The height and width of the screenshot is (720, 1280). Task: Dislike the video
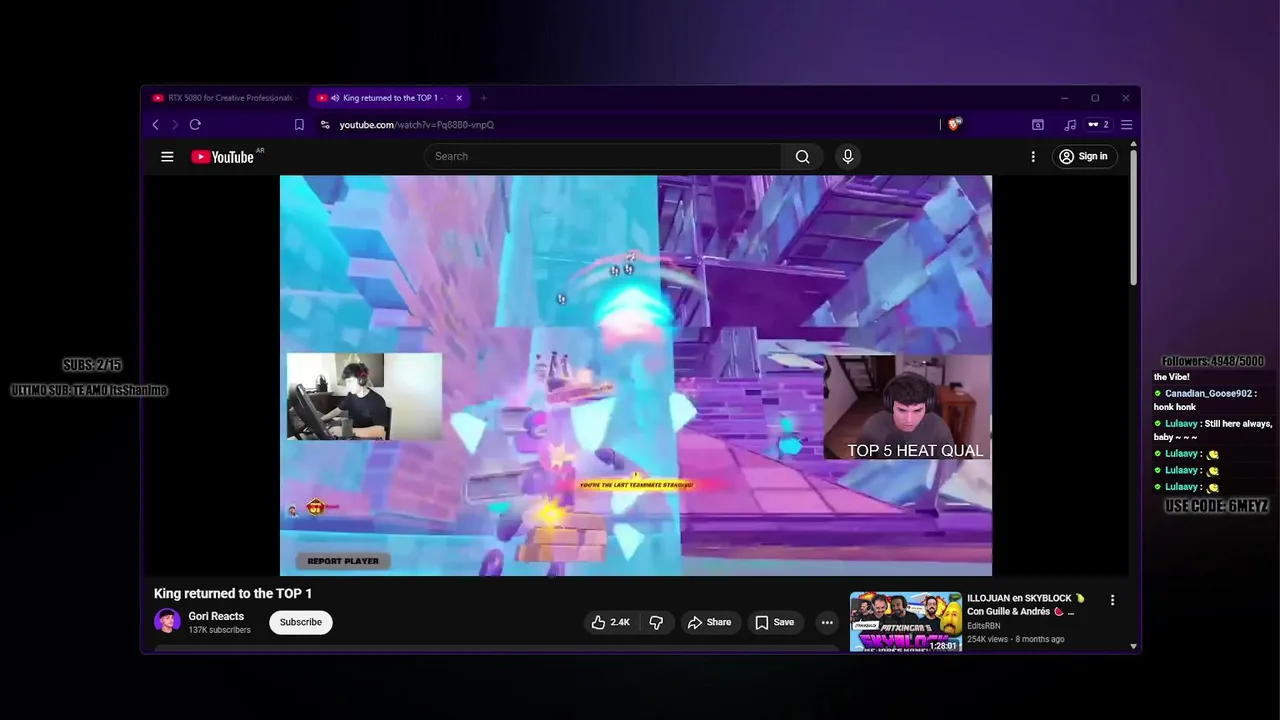coord(656,622)
